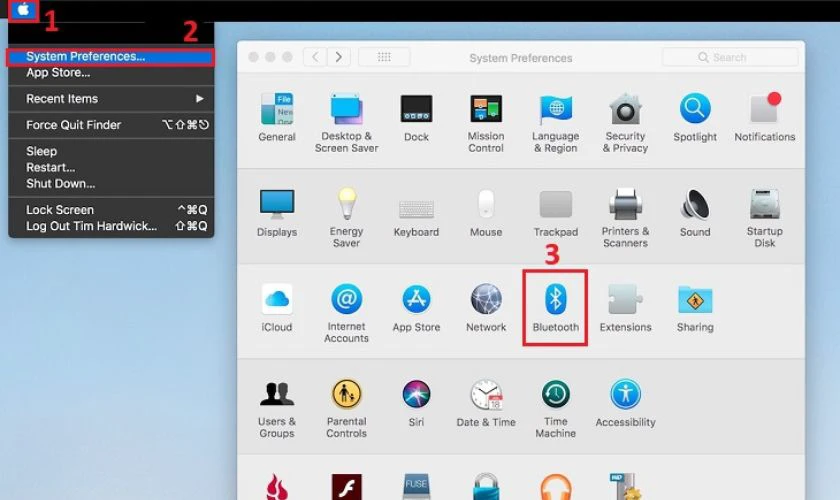Image resolution: width=840 pixels, height=500 pixels.
Task: Click the System Preferences search field
Action: coord(730,57)
